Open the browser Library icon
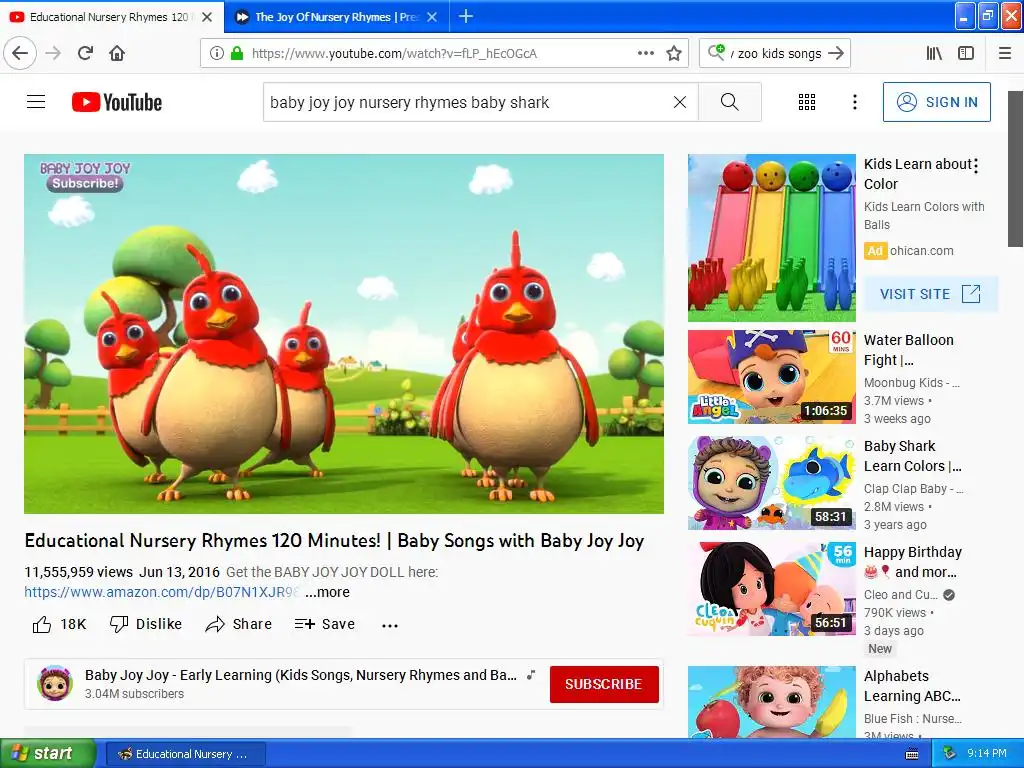This screenshot has width=1024, height=768. [934, 53]
